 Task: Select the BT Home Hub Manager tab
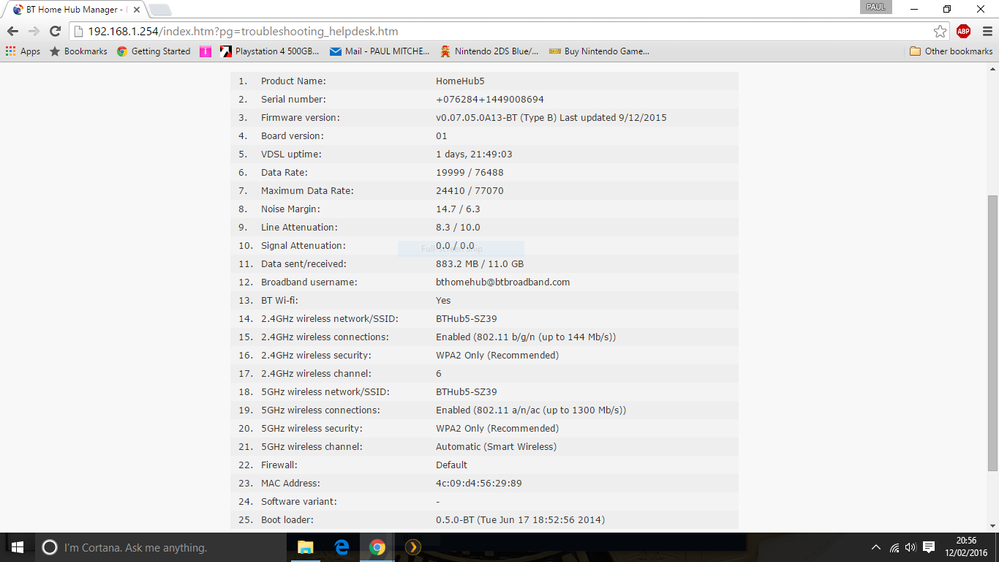pyautogui.click(x=73, y=10)
